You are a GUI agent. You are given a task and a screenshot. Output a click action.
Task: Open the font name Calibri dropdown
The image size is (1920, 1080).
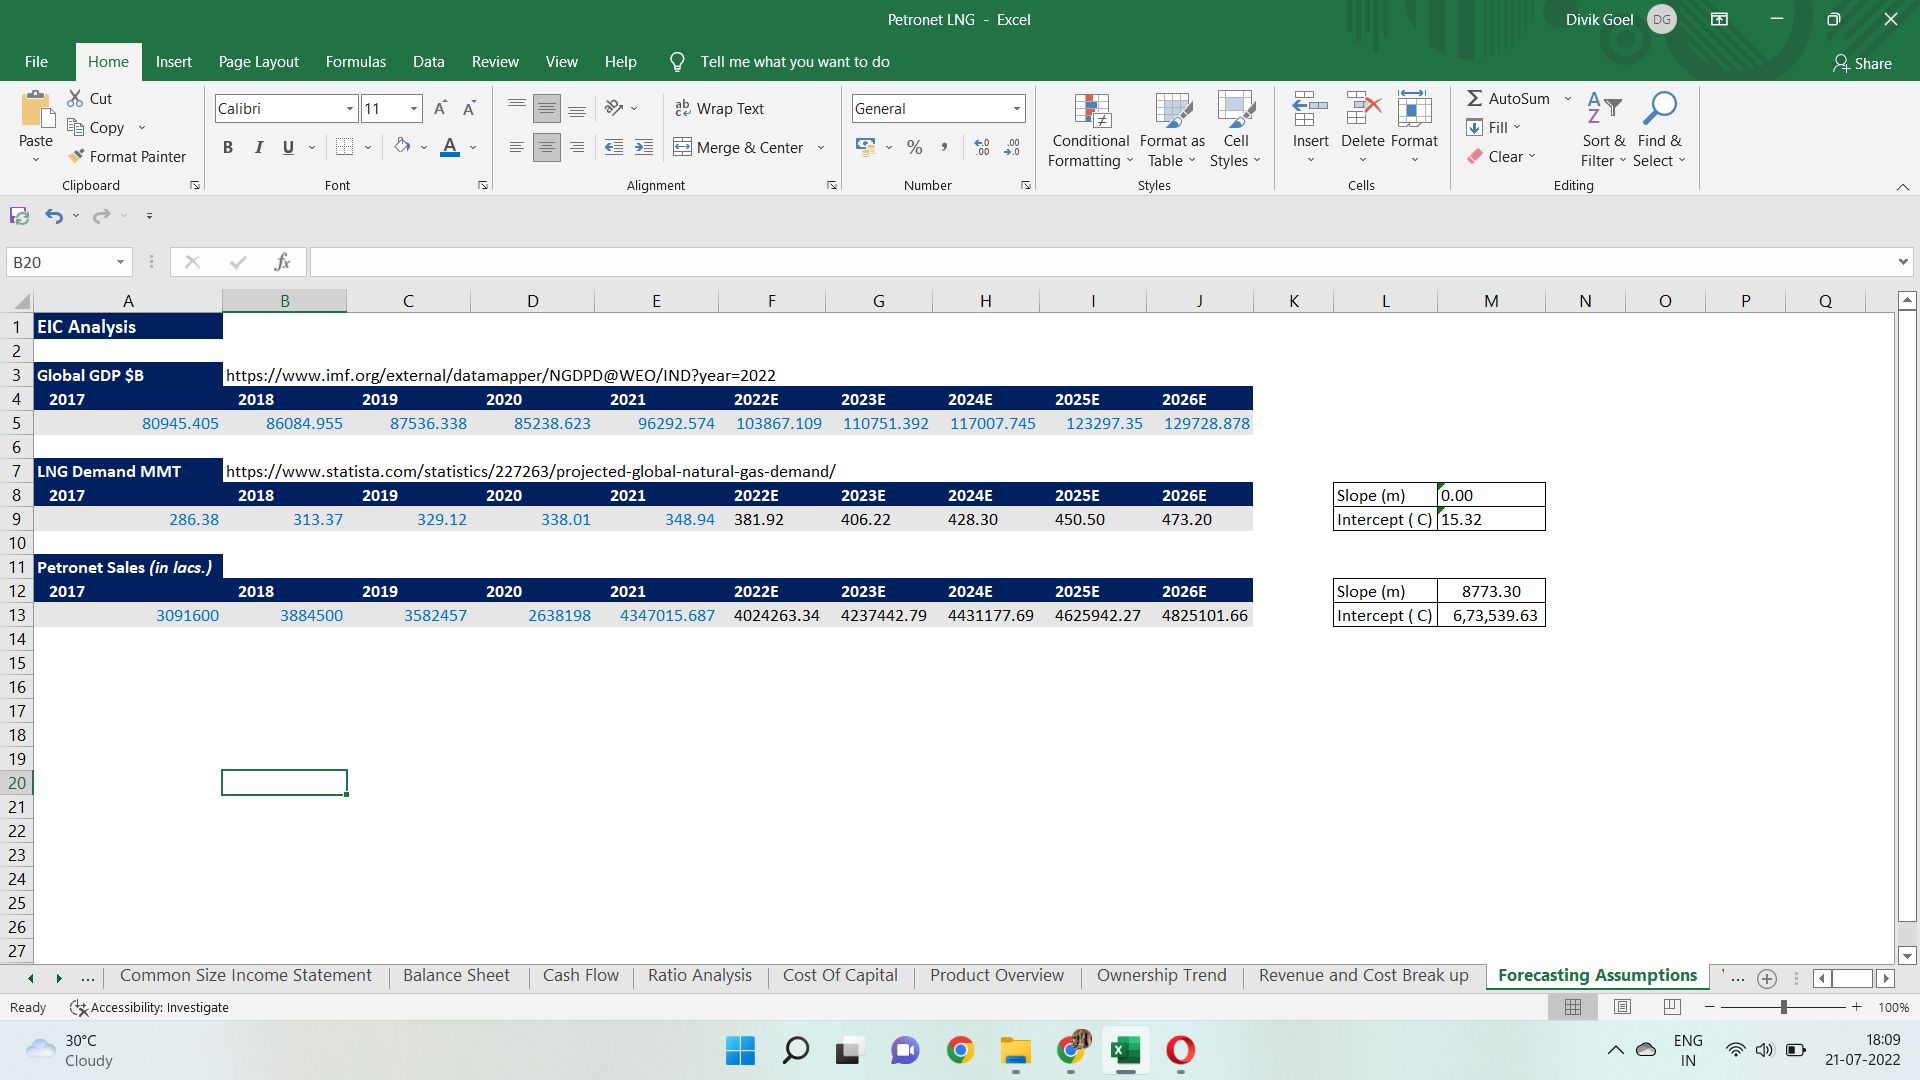(x=350, y=108)
